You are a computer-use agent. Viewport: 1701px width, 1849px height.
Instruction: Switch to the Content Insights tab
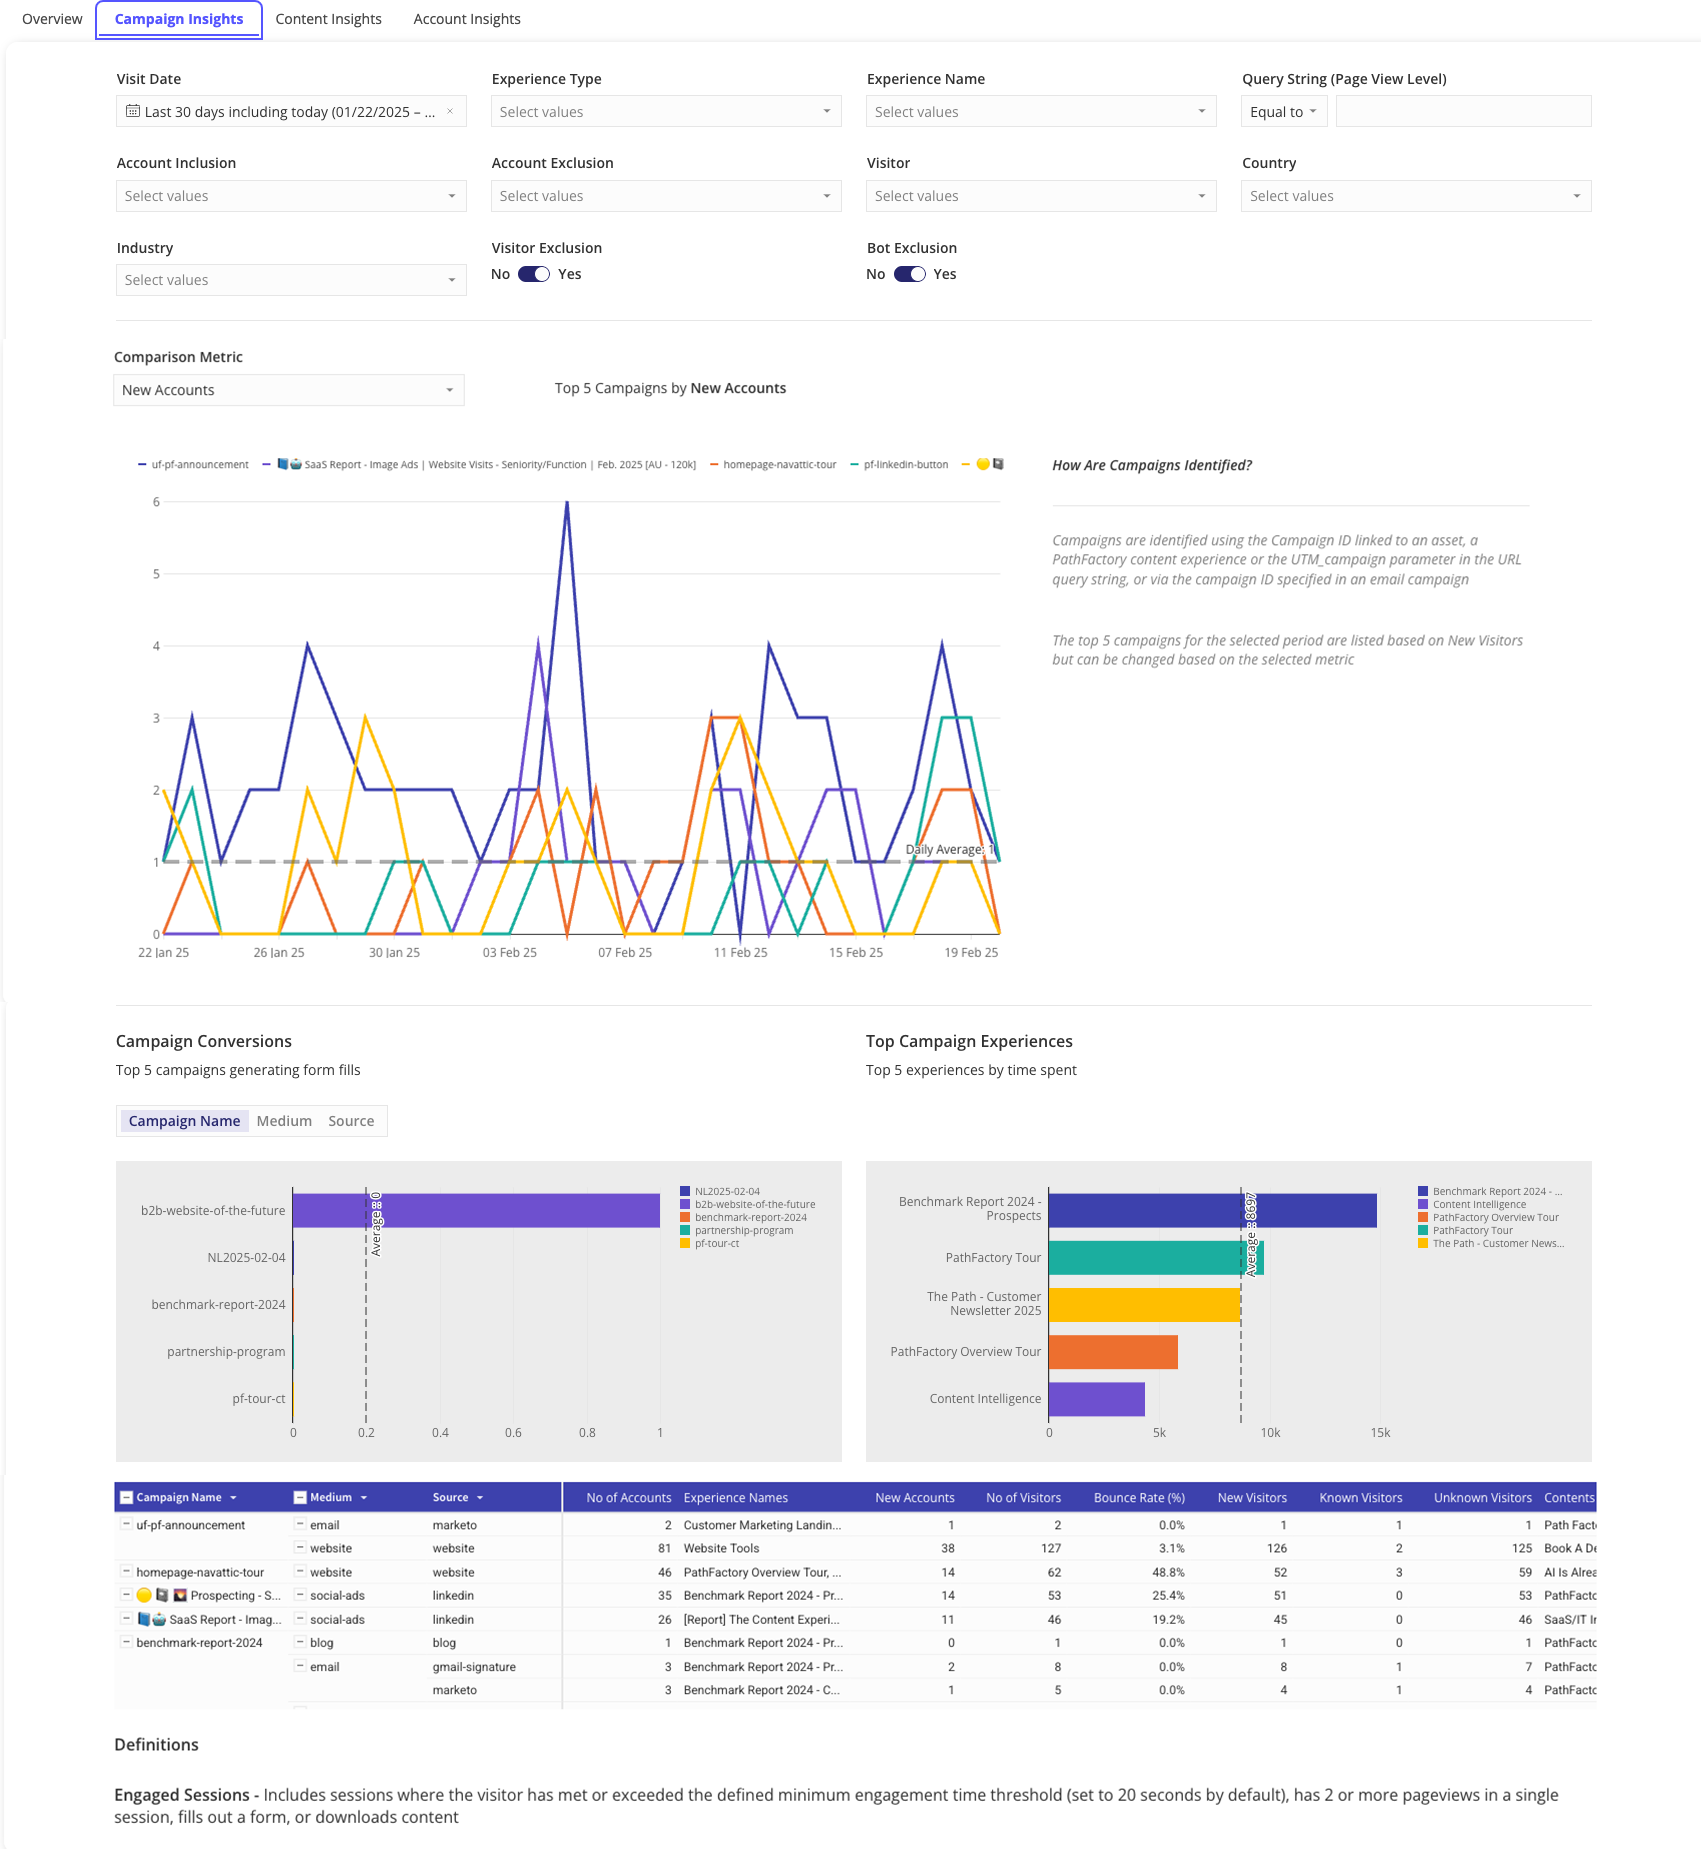click(328, 19)
